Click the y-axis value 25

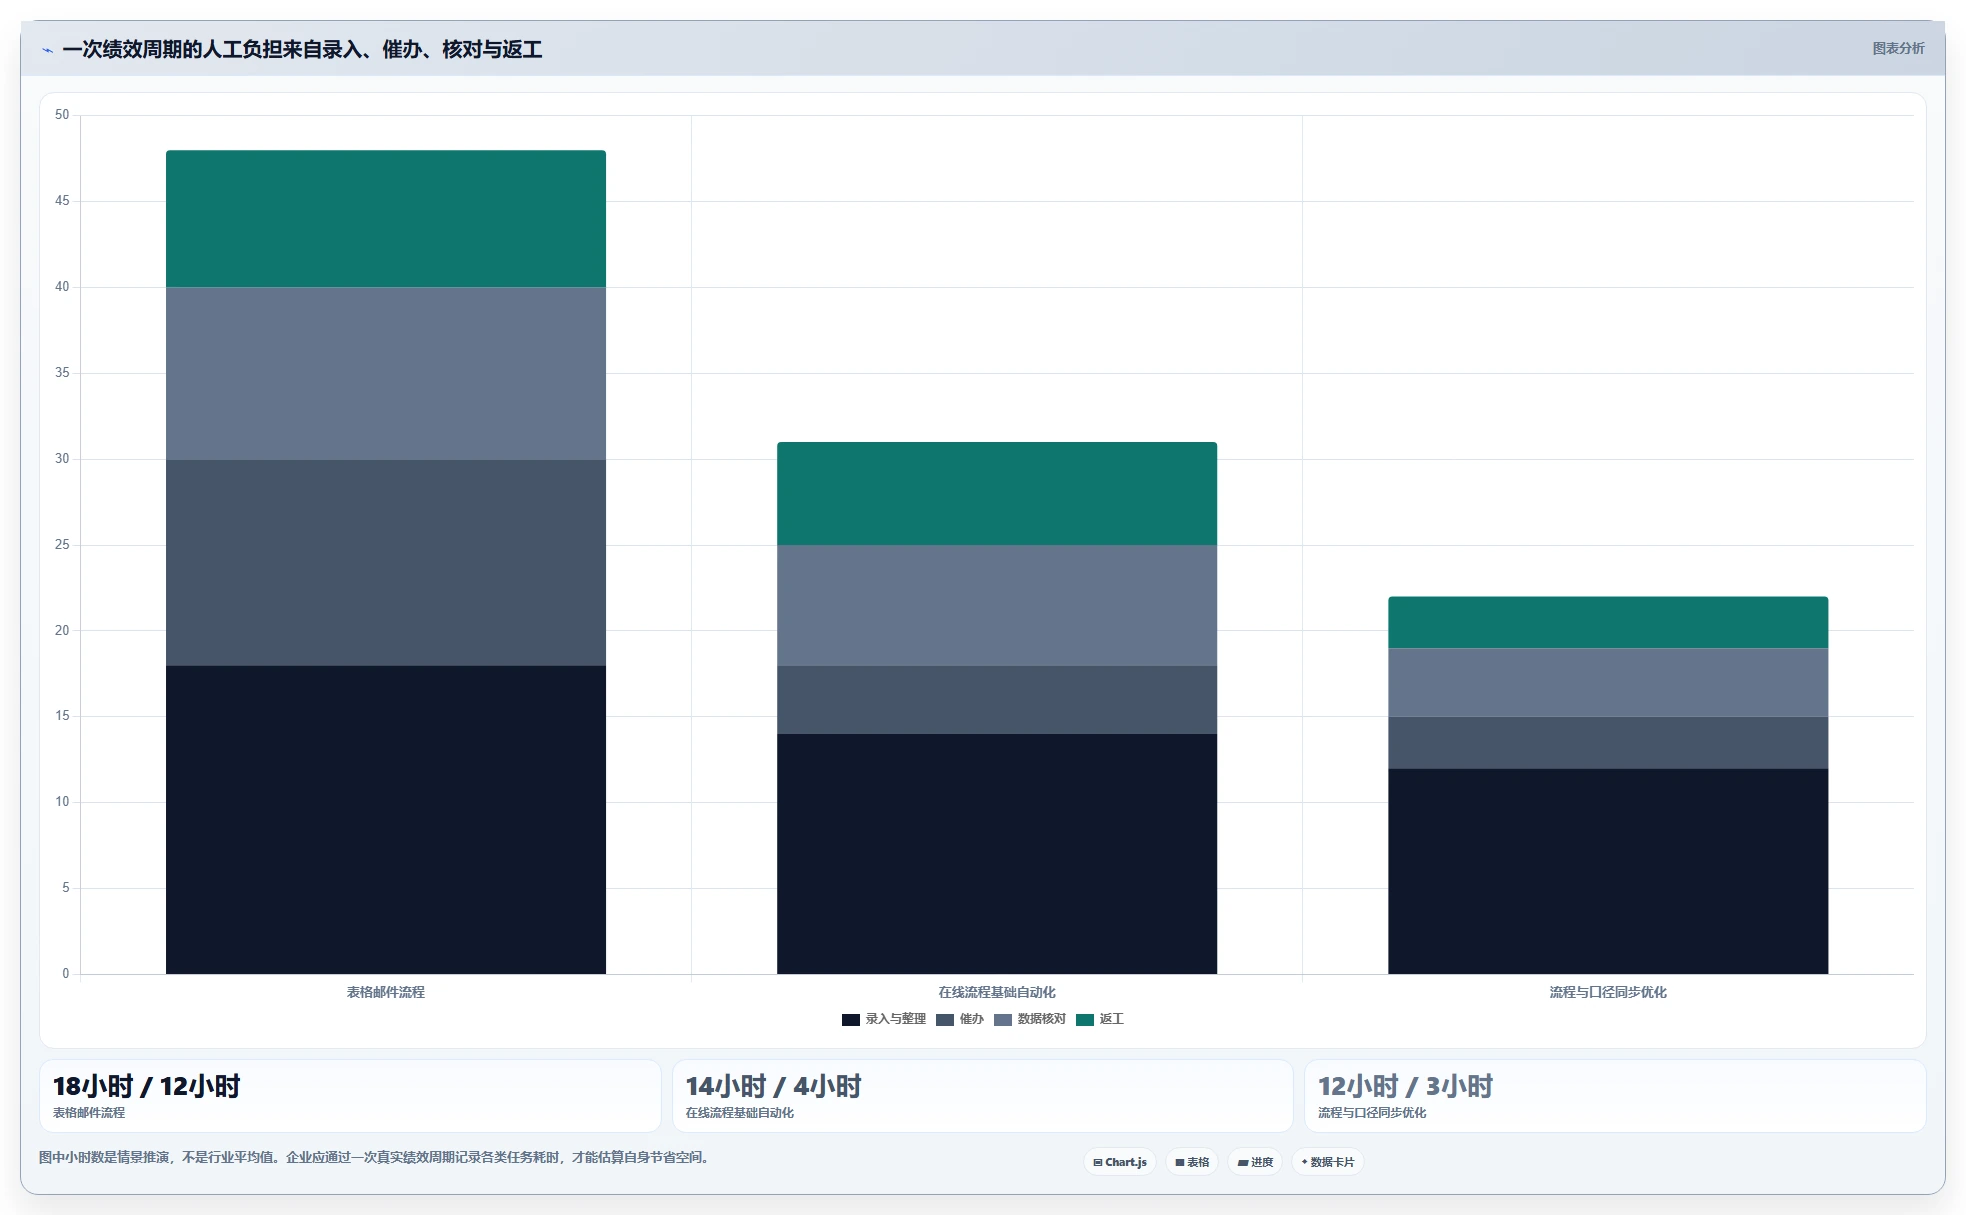pyautogui.click(x=62, y=545)
